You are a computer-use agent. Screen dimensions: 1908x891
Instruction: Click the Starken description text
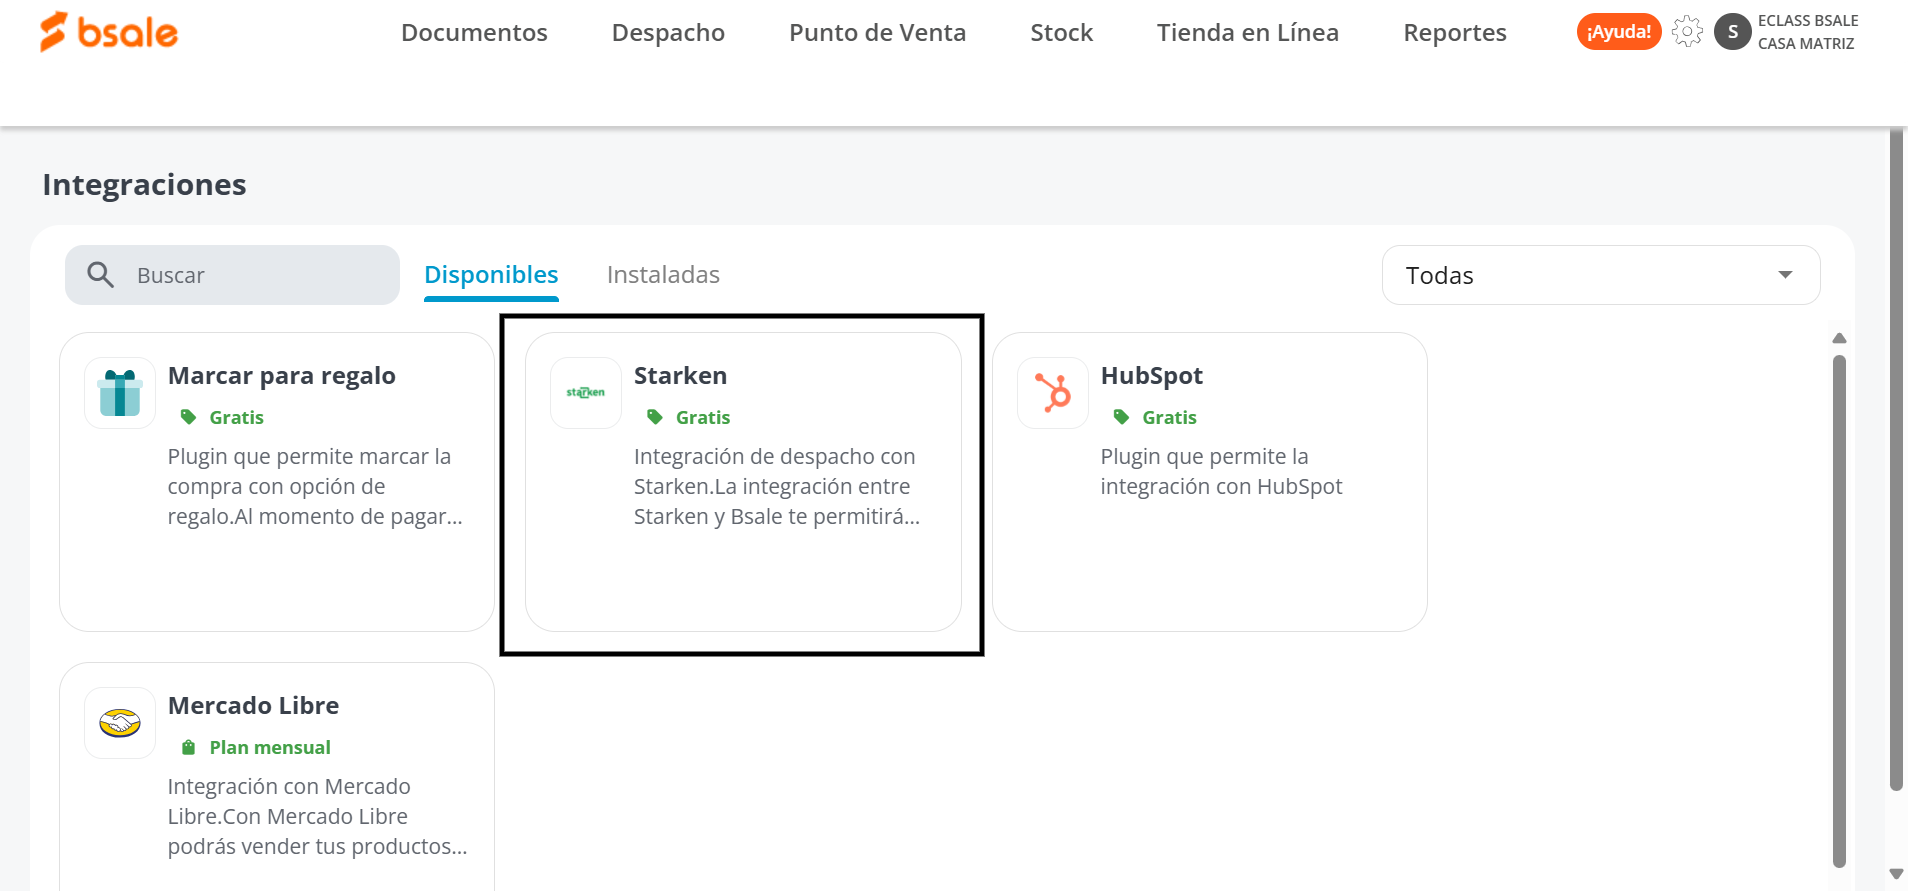777,487
